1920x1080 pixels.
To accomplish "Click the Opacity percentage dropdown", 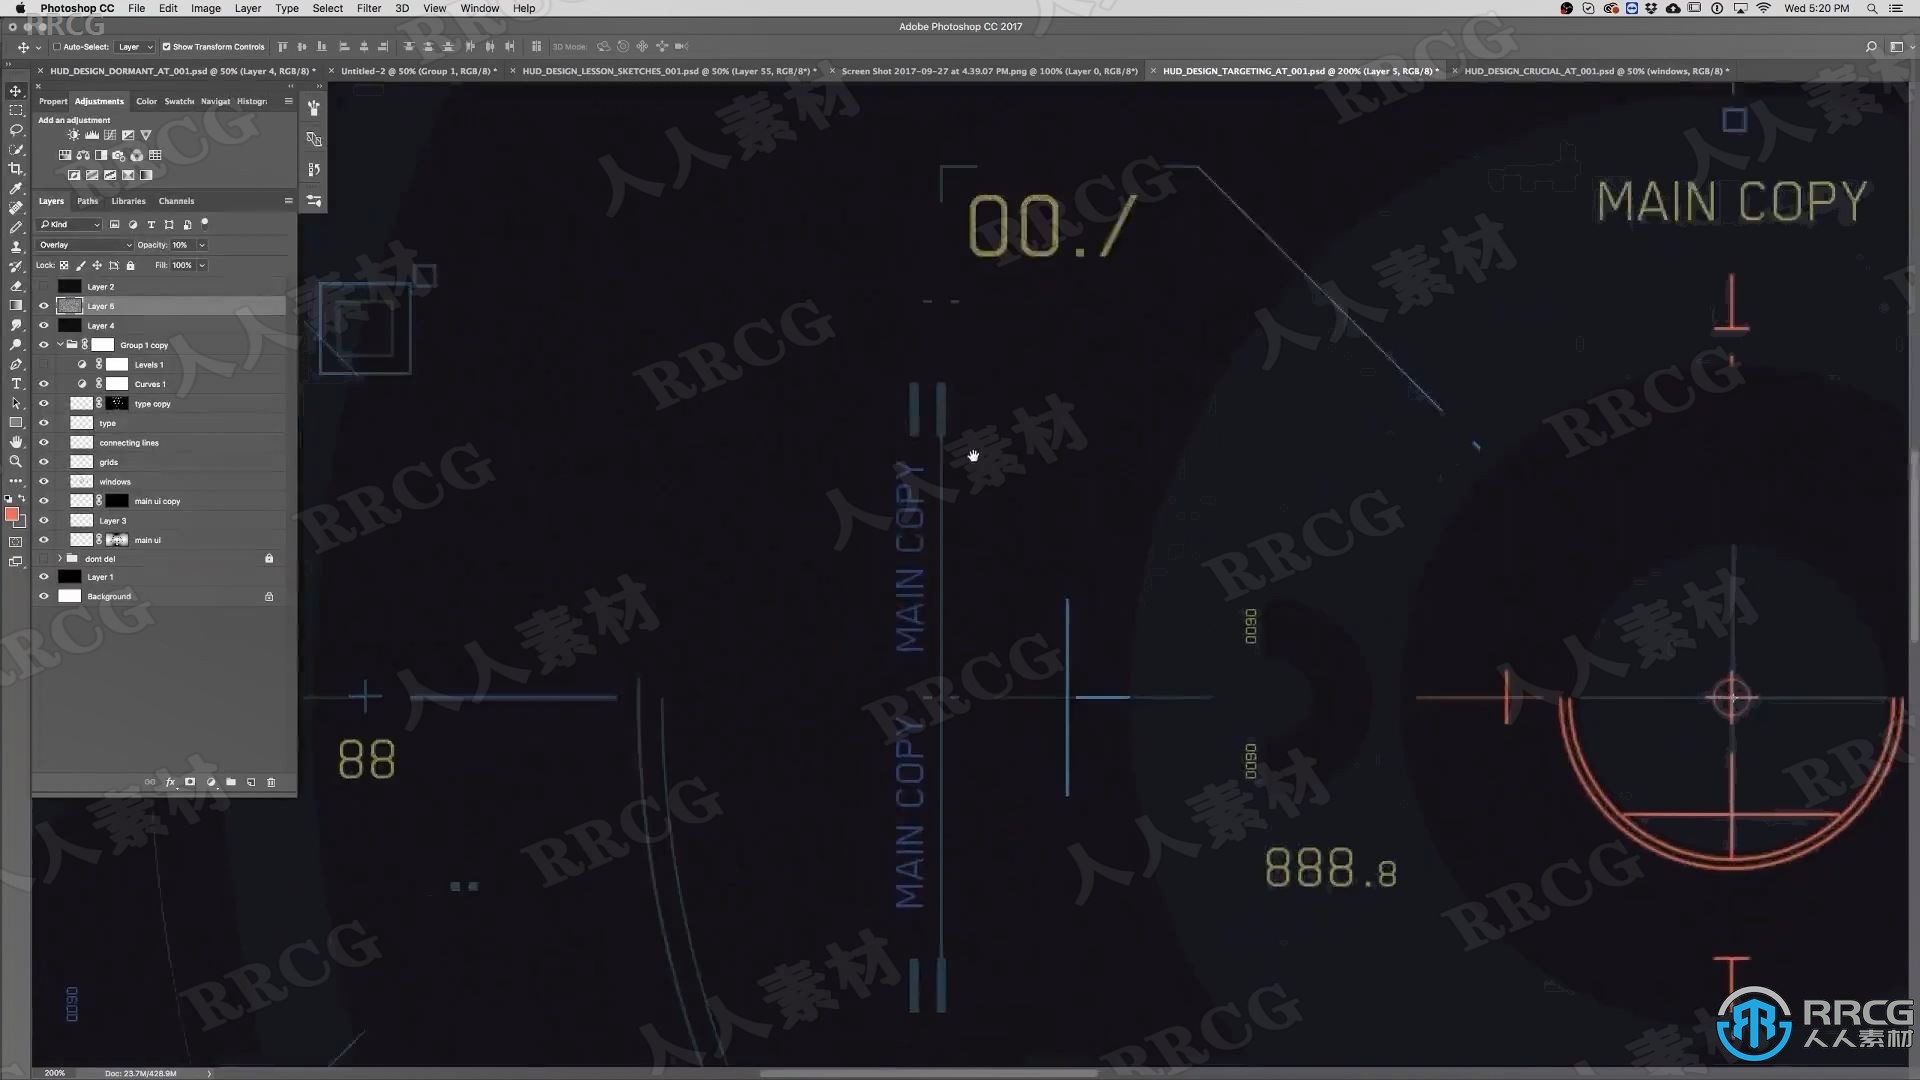I will [x=202, y=245].
